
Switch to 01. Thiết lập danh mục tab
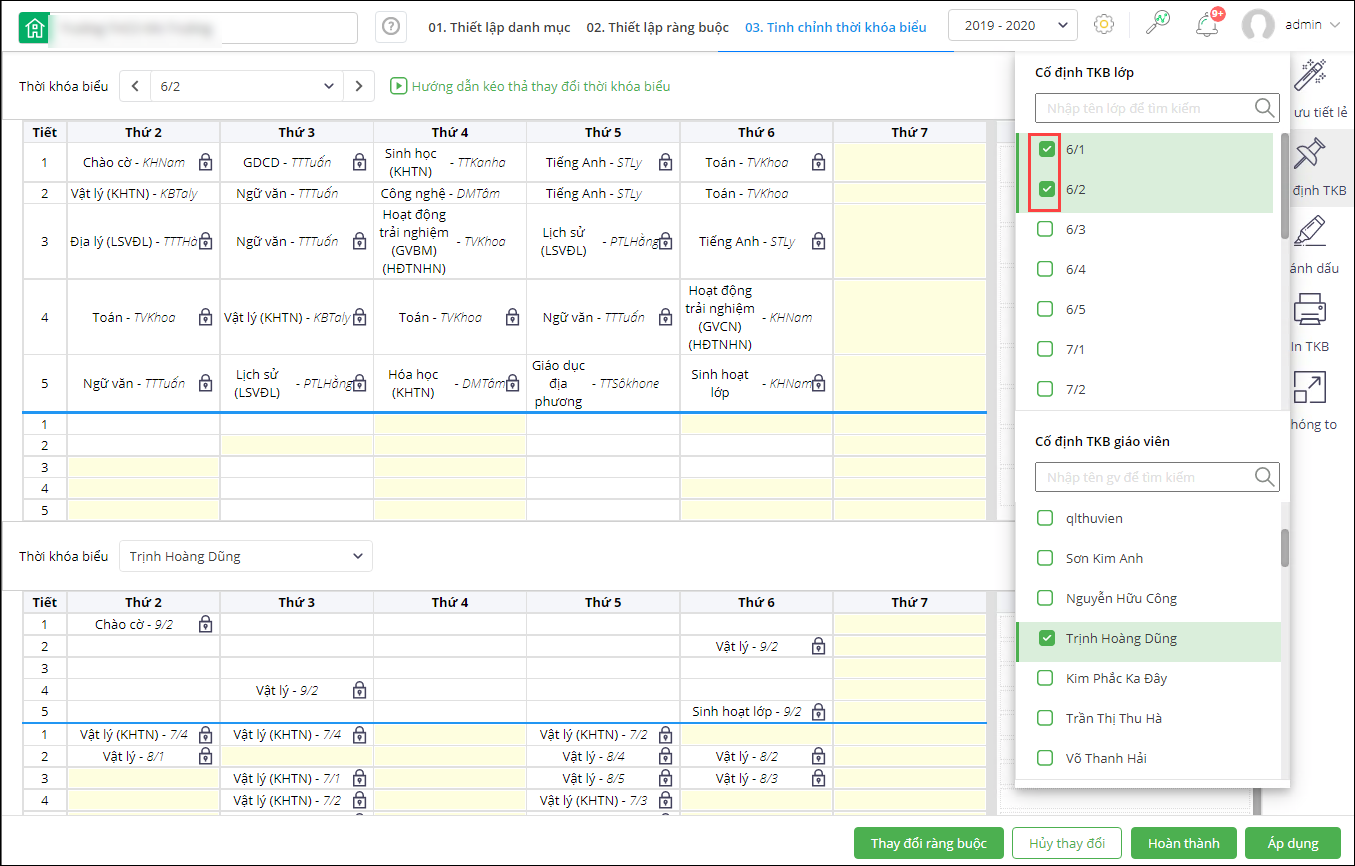pos(499,27)
